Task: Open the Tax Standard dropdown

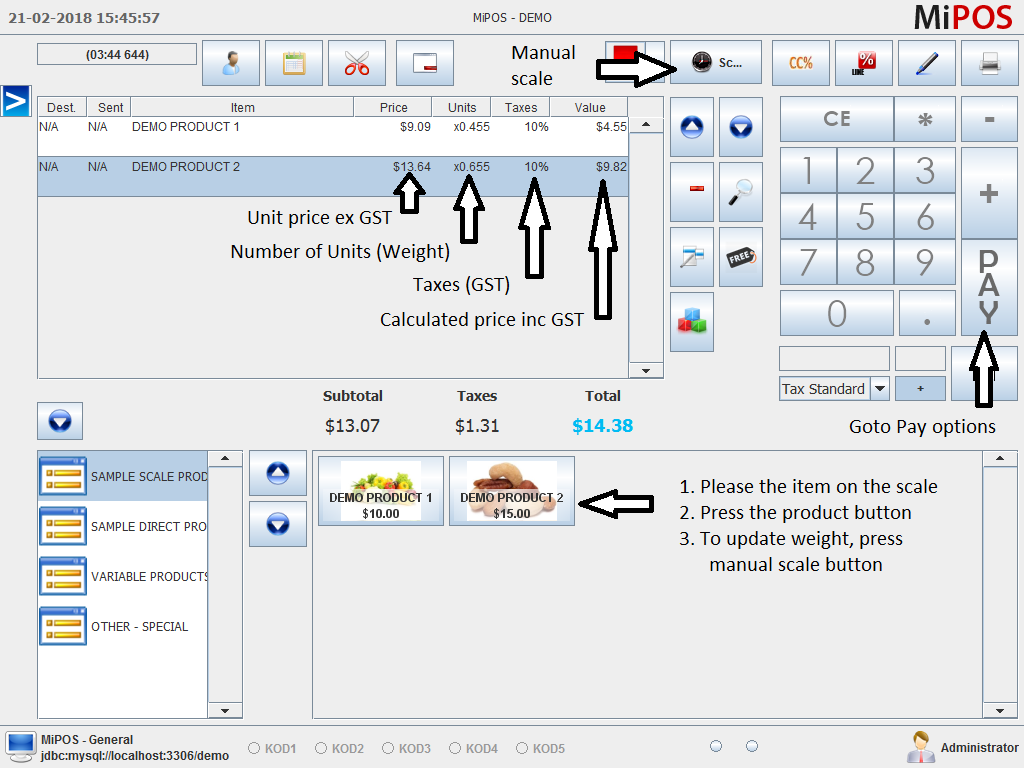Action: click(x=880, y=389)
